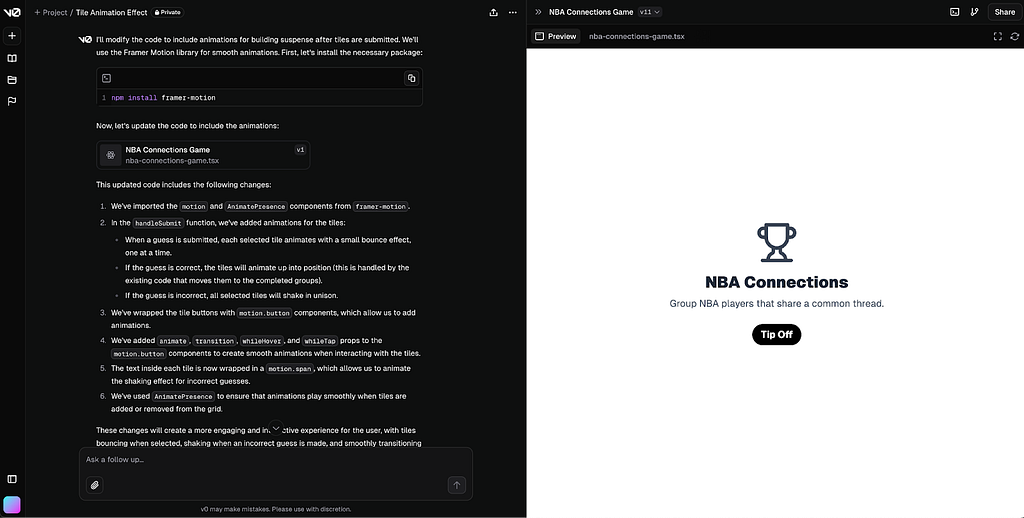Click the v0 logo in top-left corner
Screen dimensions: 1024x518
[x=12, y=12]
